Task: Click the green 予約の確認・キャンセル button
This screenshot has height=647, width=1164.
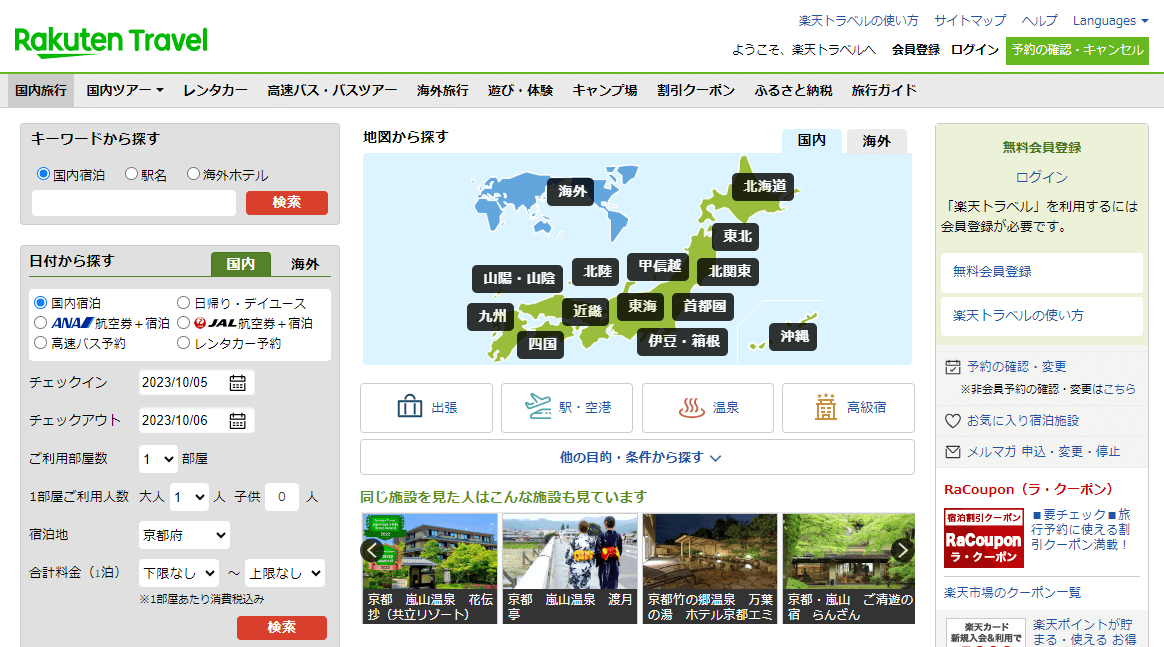Action: [x=1077, y=50]
